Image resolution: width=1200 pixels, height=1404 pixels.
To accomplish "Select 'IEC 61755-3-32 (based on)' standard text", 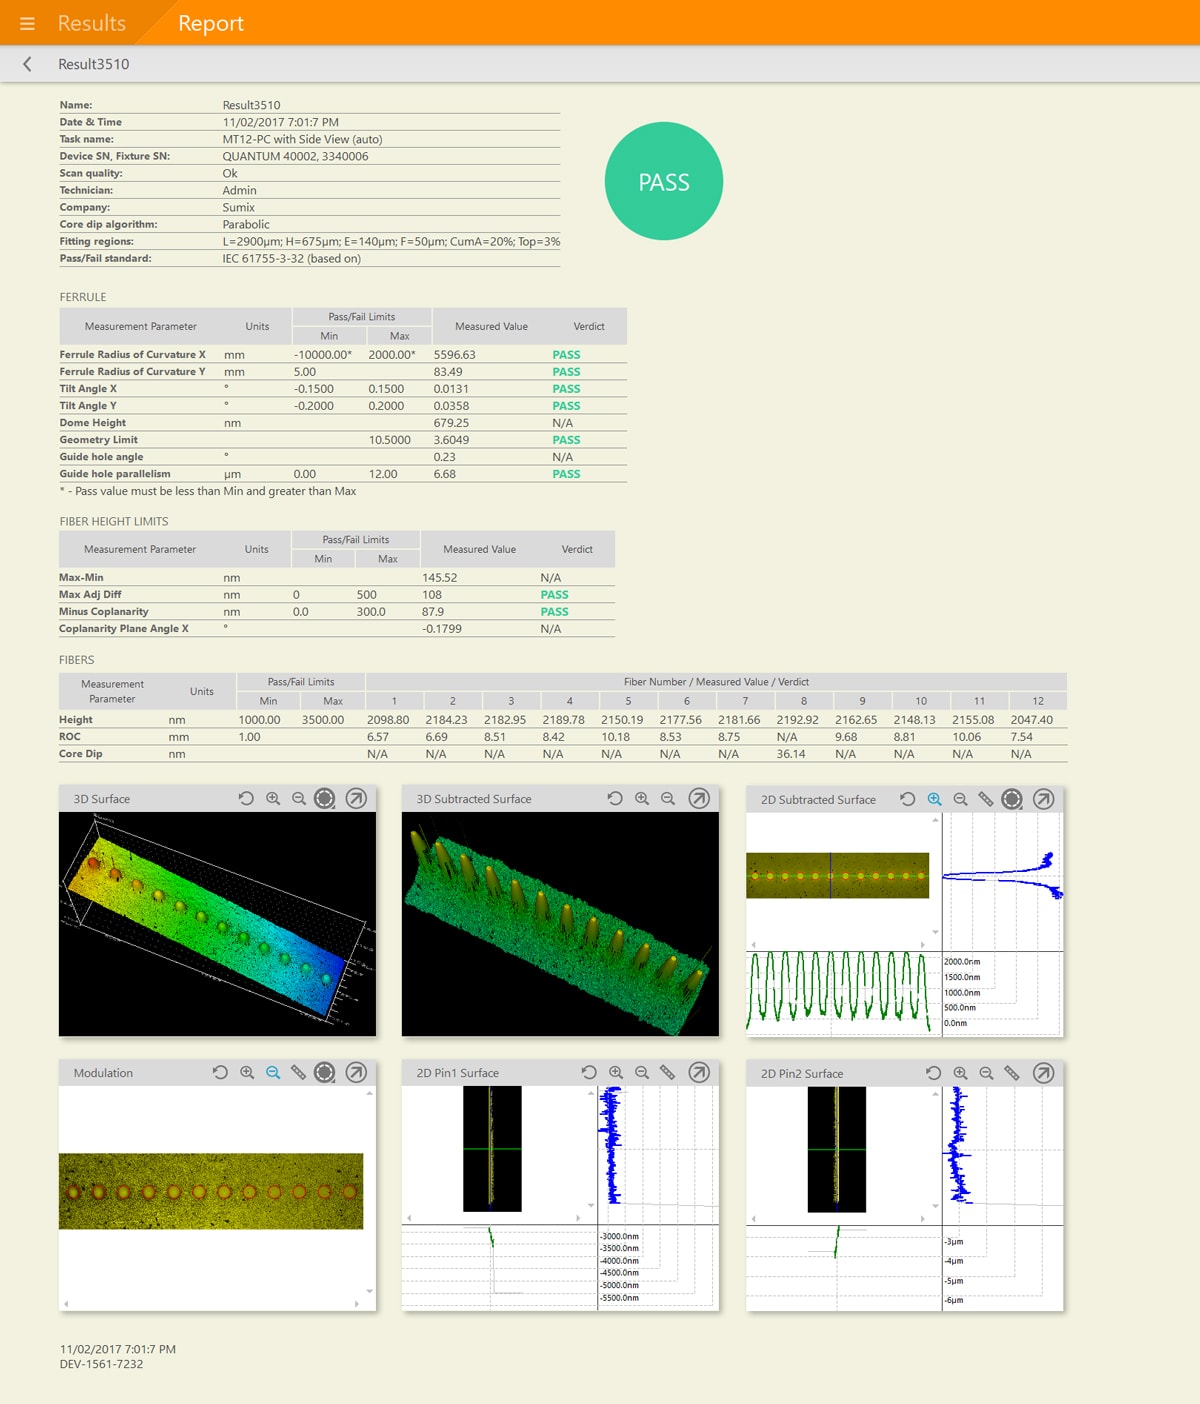I will [x=291, y=258].
